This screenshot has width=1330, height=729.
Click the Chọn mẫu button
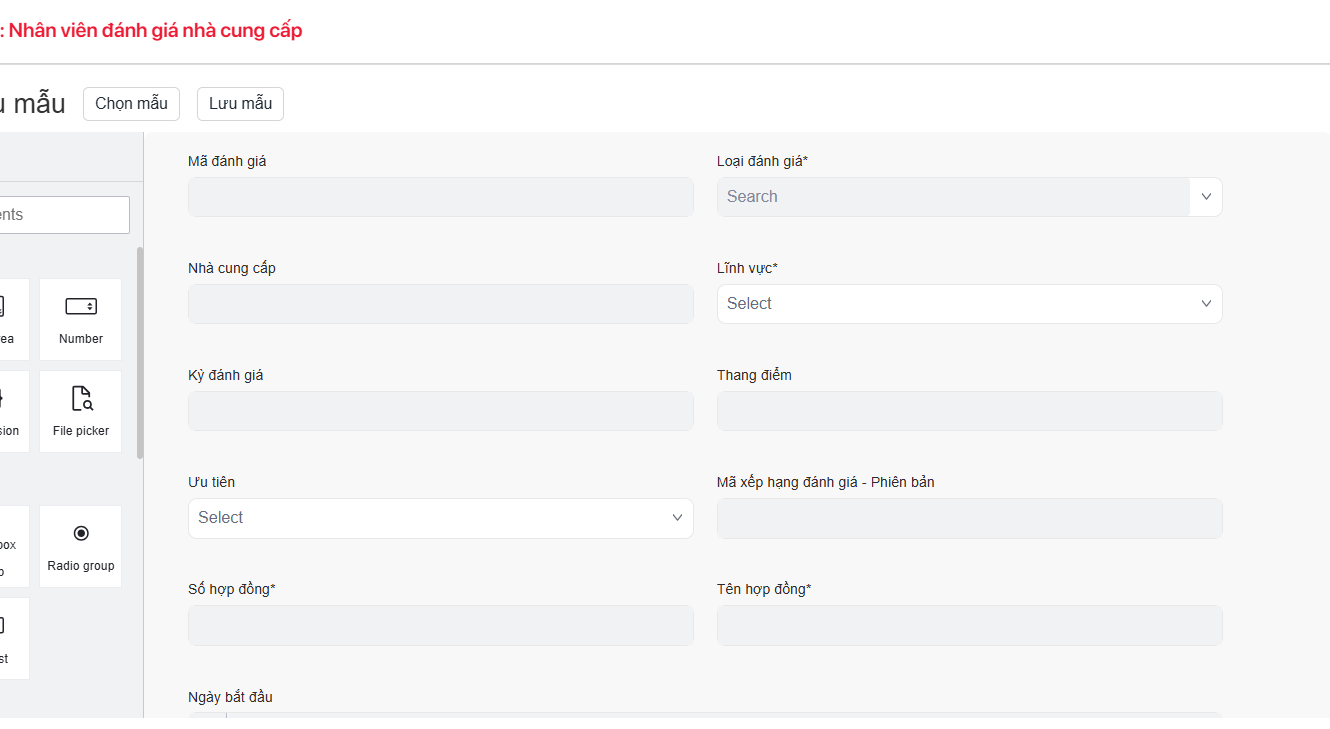[131, 104]
